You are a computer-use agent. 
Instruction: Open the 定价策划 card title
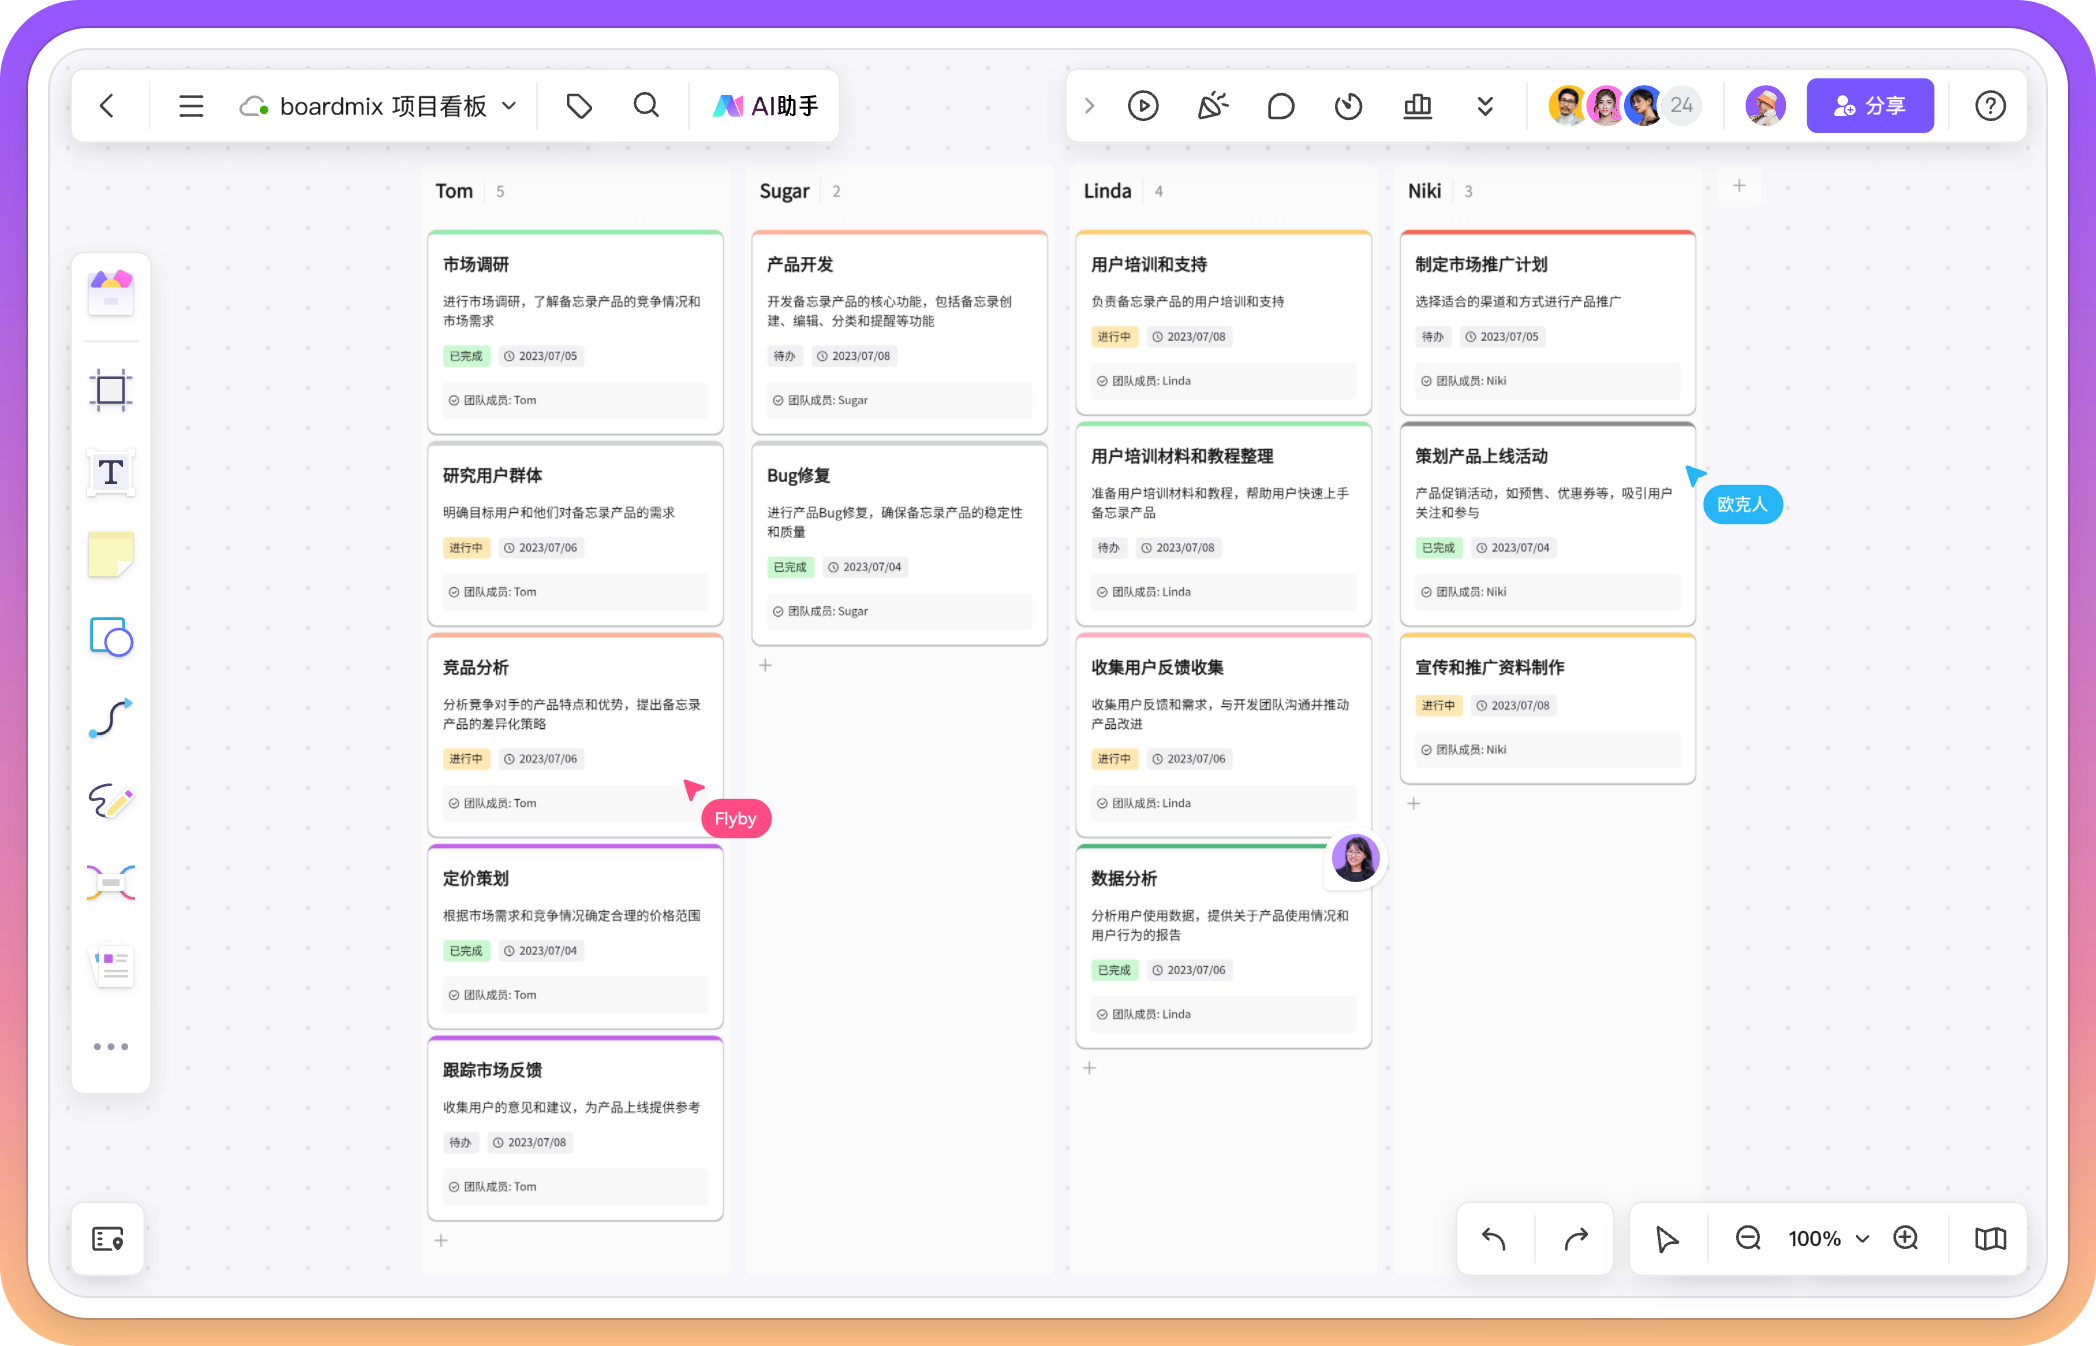pyautogui.click(x=476, y=879)
